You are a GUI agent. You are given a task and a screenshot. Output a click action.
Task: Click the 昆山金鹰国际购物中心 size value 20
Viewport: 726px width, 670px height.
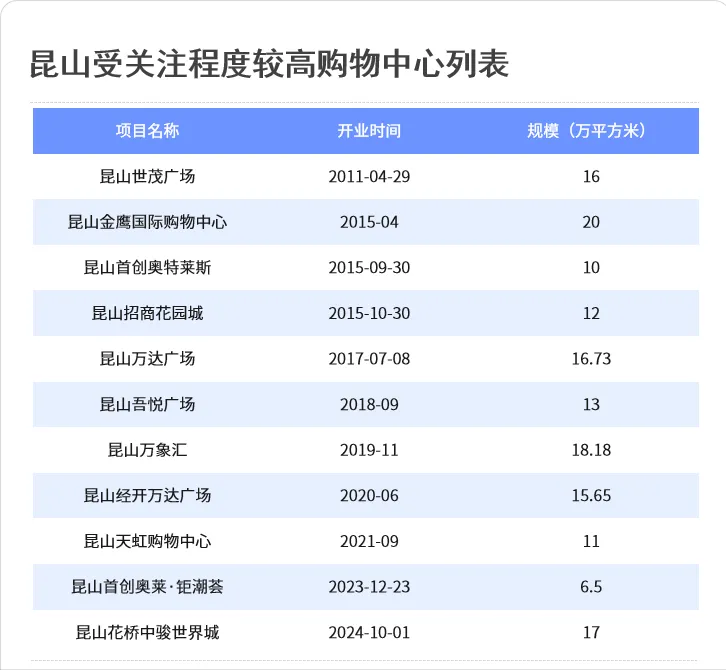click(591, 222)
